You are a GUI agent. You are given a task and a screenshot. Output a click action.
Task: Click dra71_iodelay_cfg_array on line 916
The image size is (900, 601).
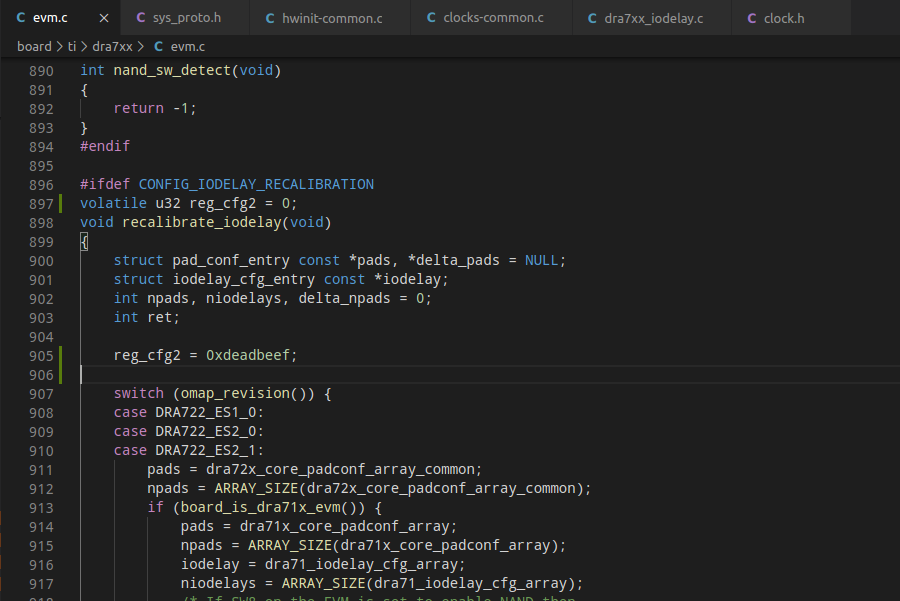coord(362,564)
